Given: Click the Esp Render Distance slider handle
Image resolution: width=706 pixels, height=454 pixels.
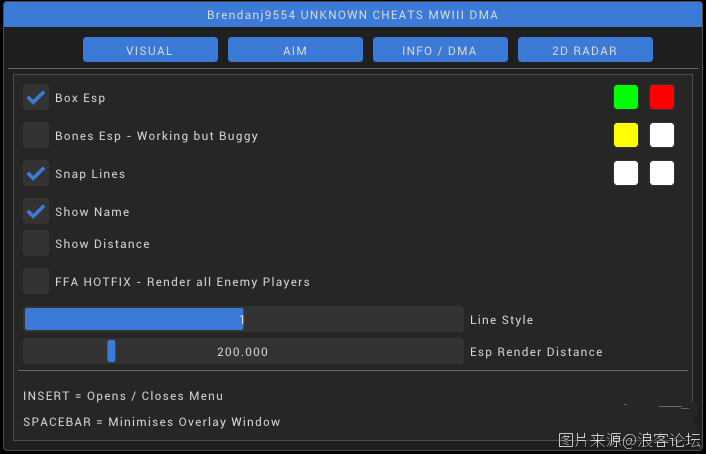Looking at the screenshot, I should click(111, 351).
